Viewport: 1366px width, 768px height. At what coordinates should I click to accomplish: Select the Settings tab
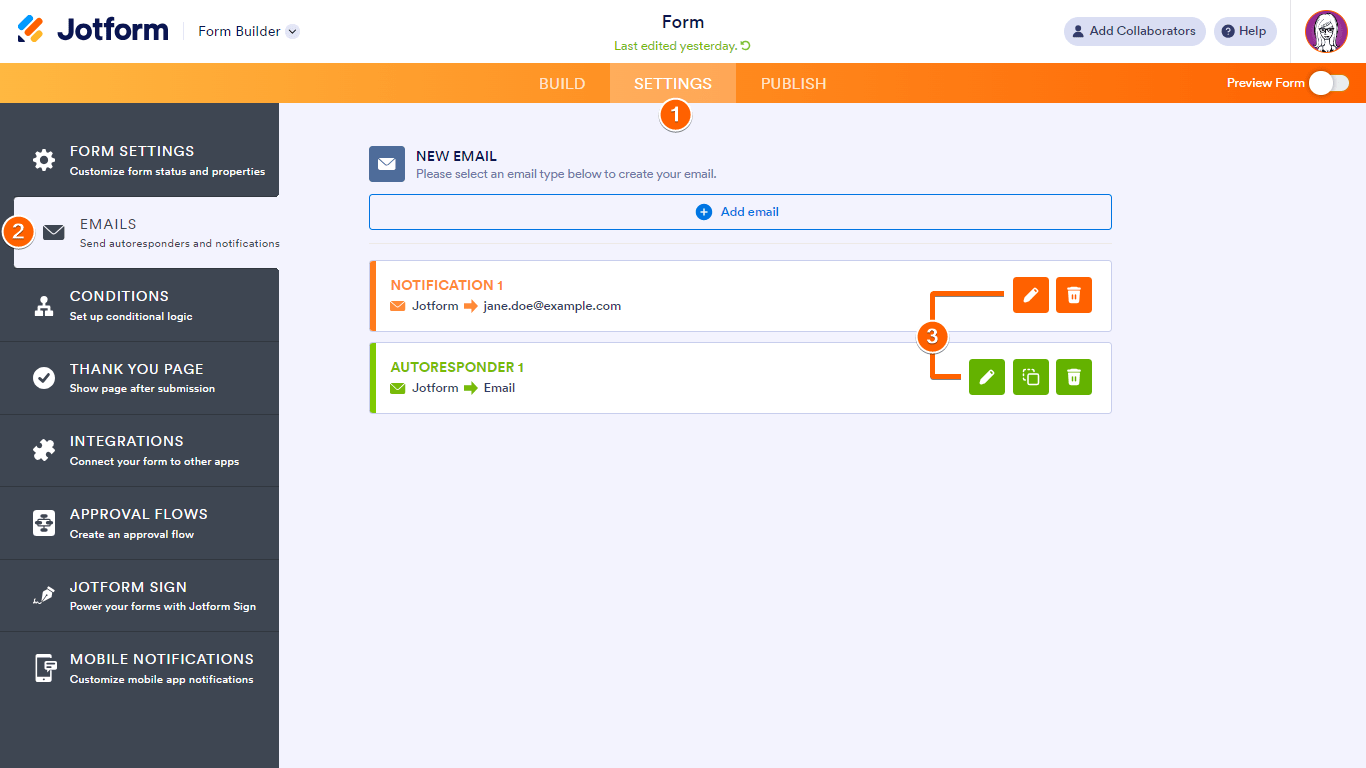(673, 84)
